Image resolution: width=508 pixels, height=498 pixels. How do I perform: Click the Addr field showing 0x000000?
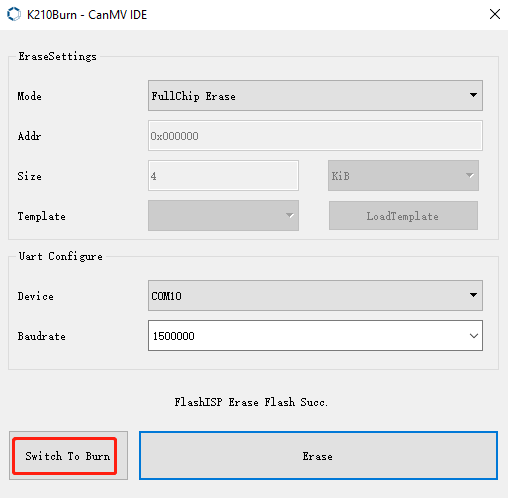(315, 136)
